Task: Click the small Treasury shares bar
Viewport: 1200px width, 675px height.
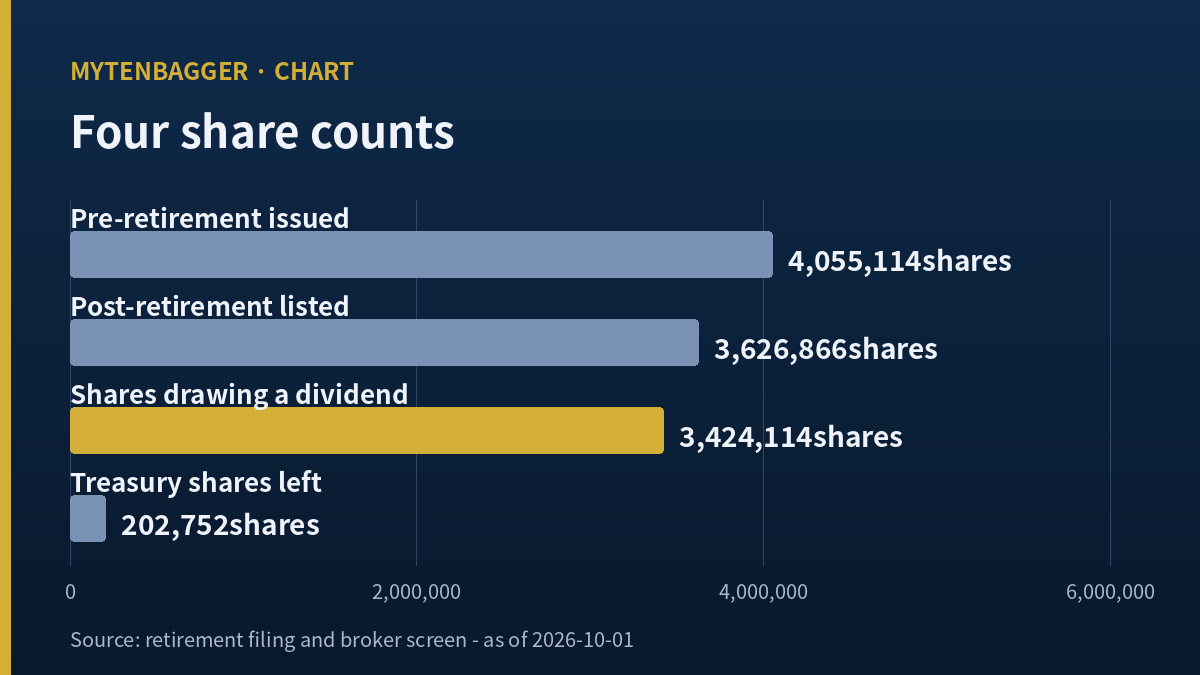Action: pyautogui.click(x=88, y=518)
